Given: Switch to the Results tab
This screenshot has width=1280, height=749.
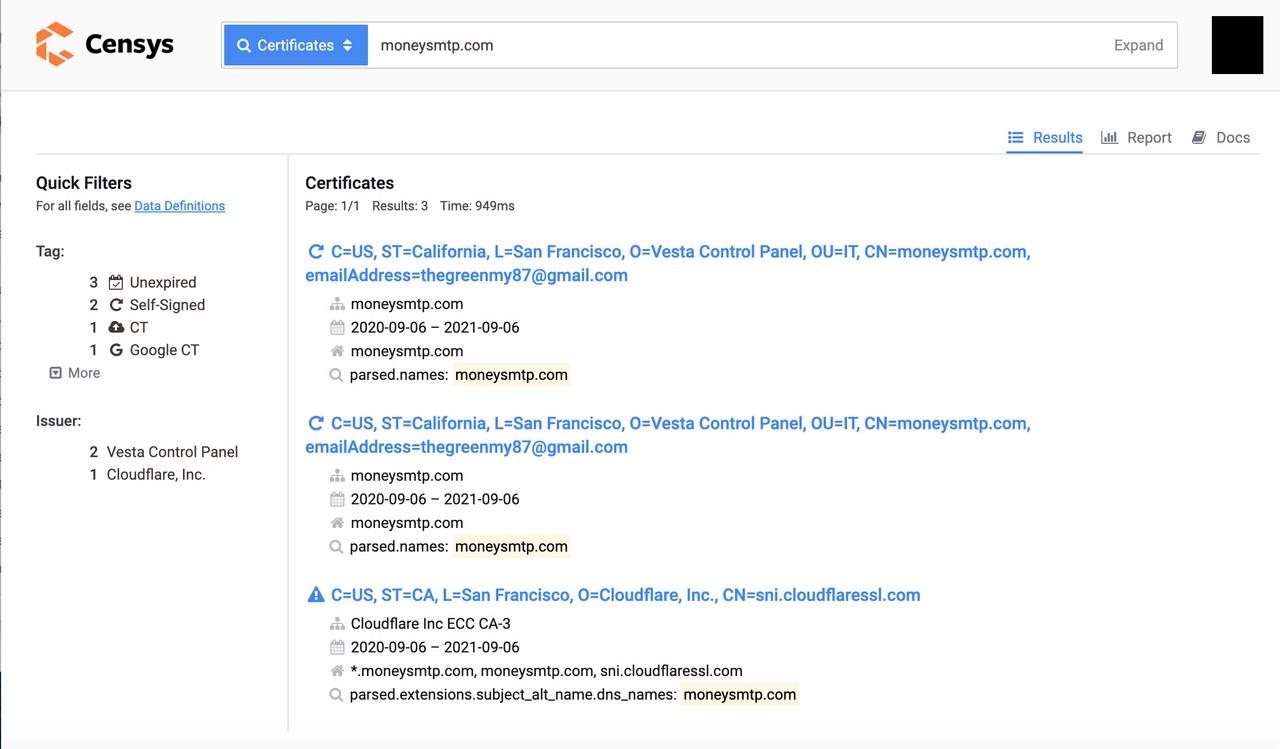Looking at the screenshot, I should (x=1045, y=137).
